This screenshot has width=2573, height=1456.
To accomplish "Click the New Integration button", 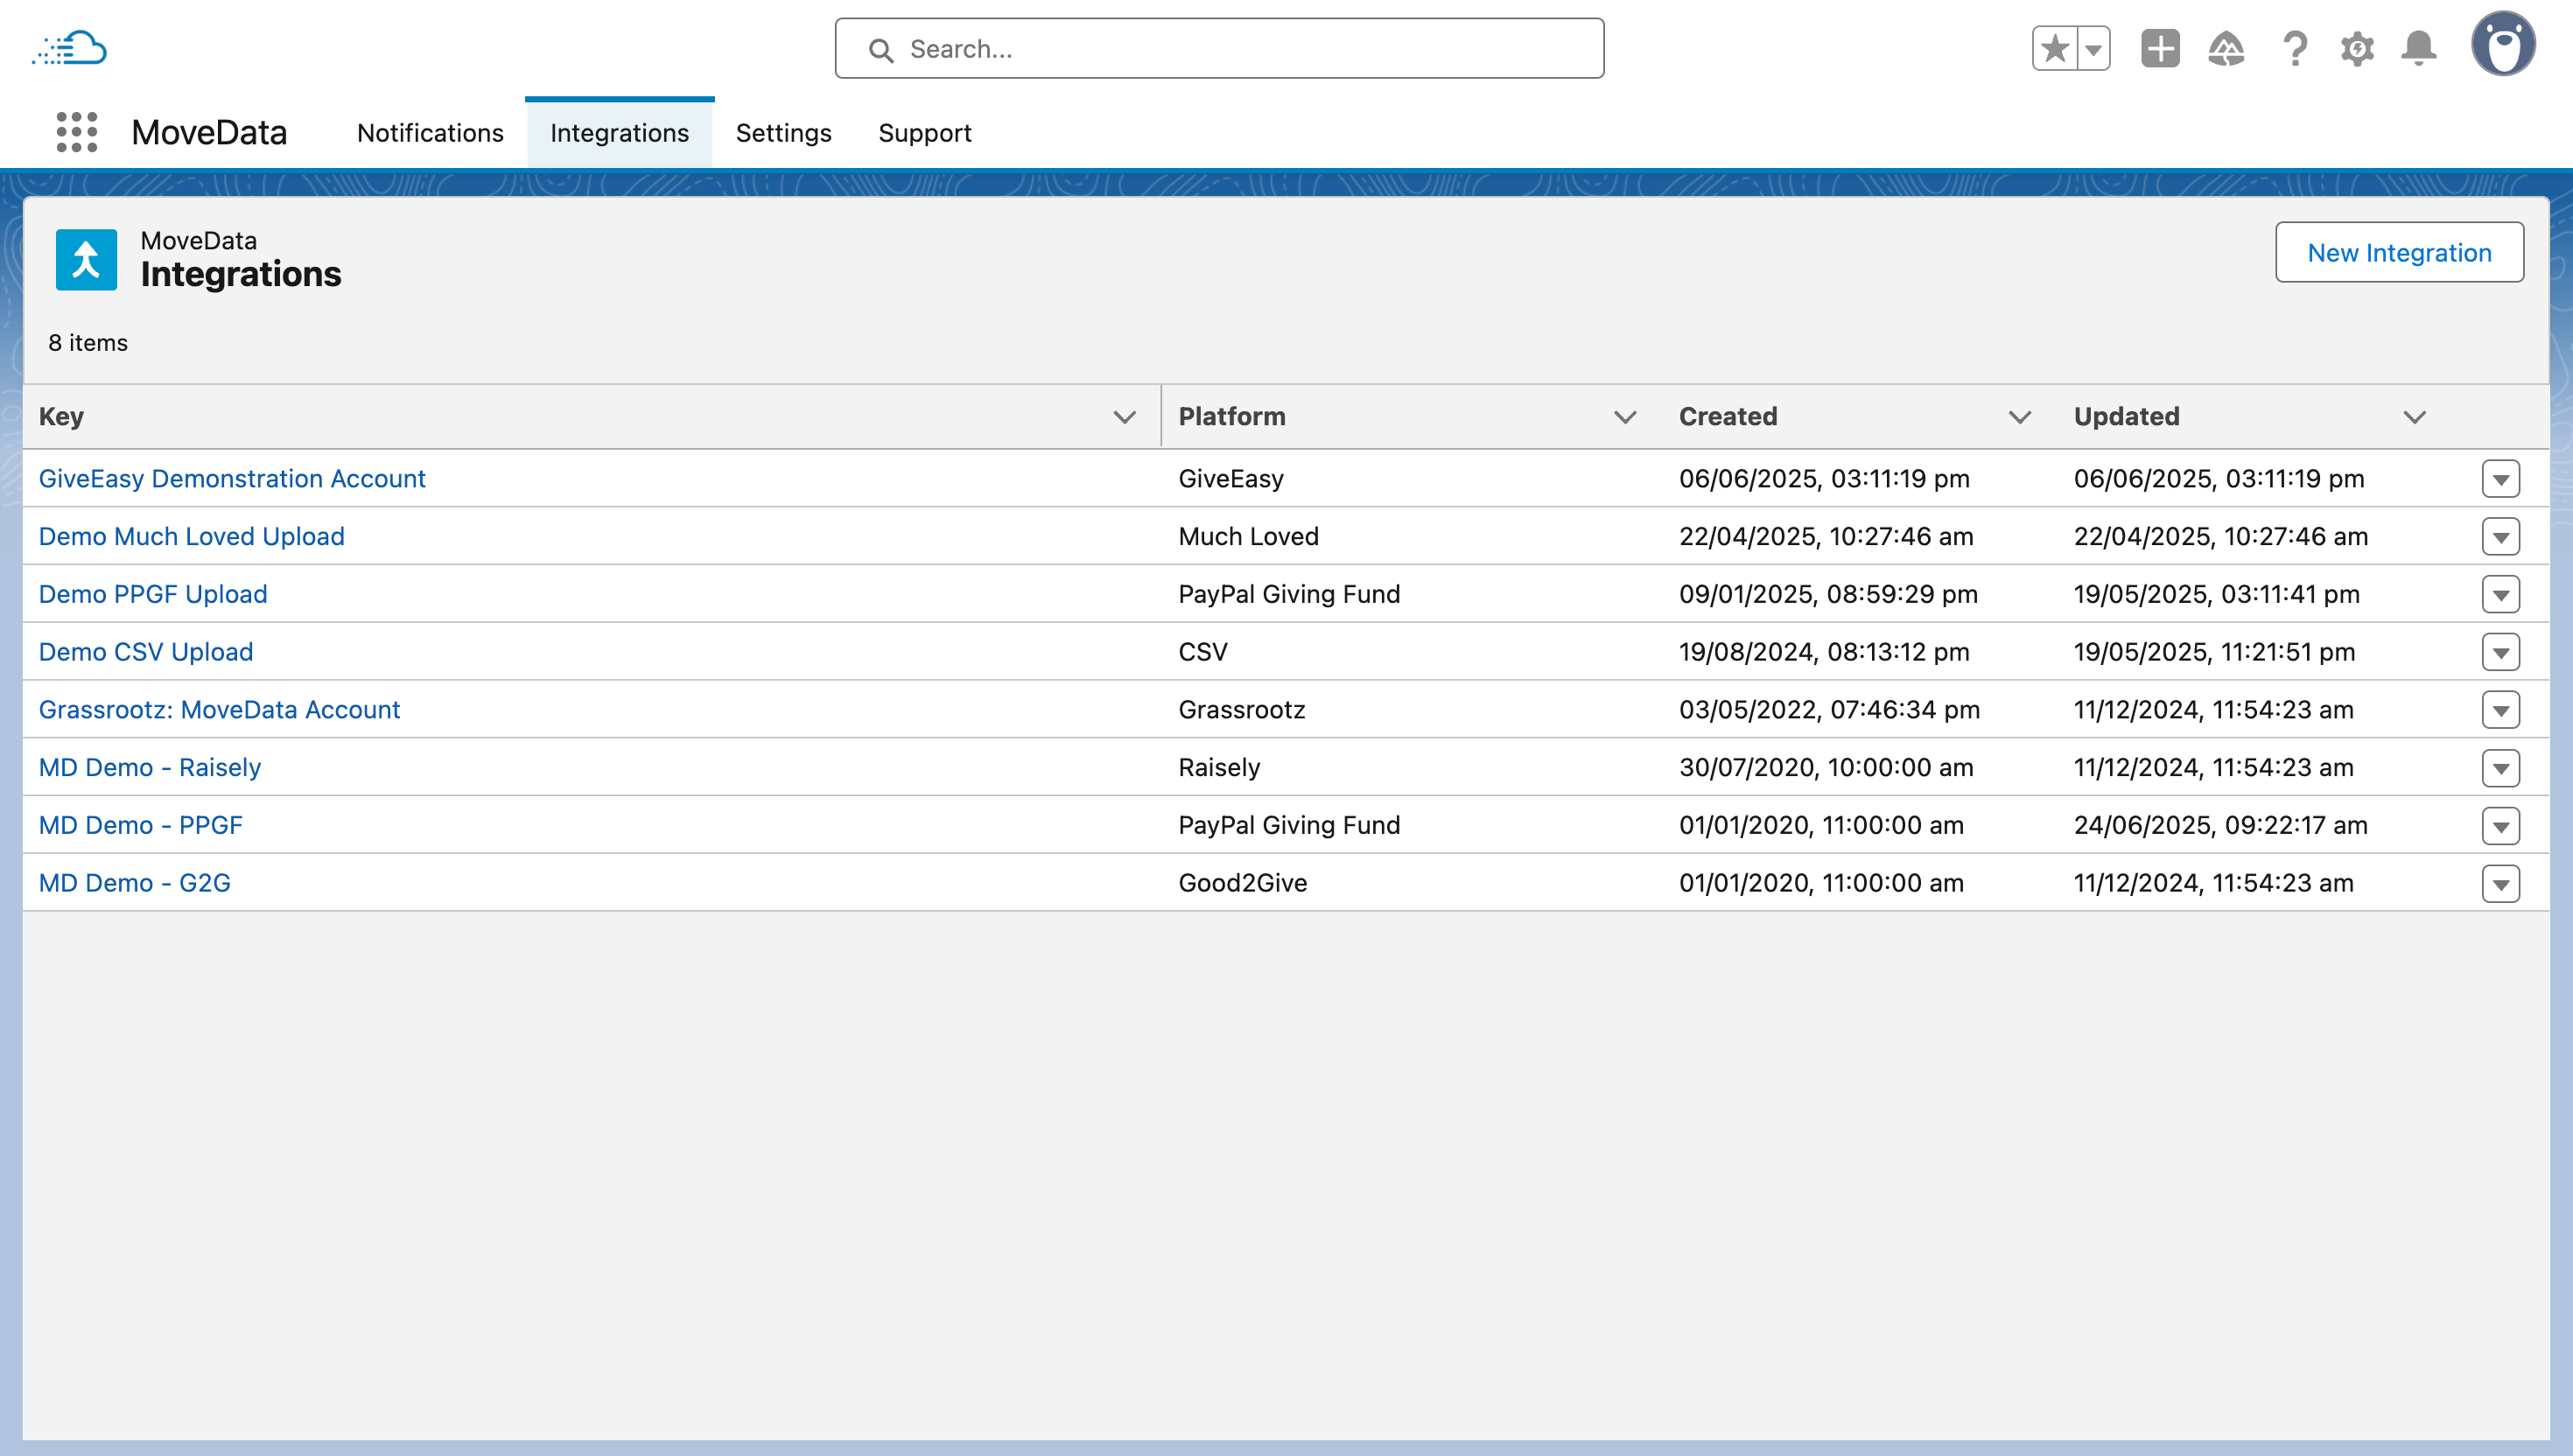I will click(2398, 252).
